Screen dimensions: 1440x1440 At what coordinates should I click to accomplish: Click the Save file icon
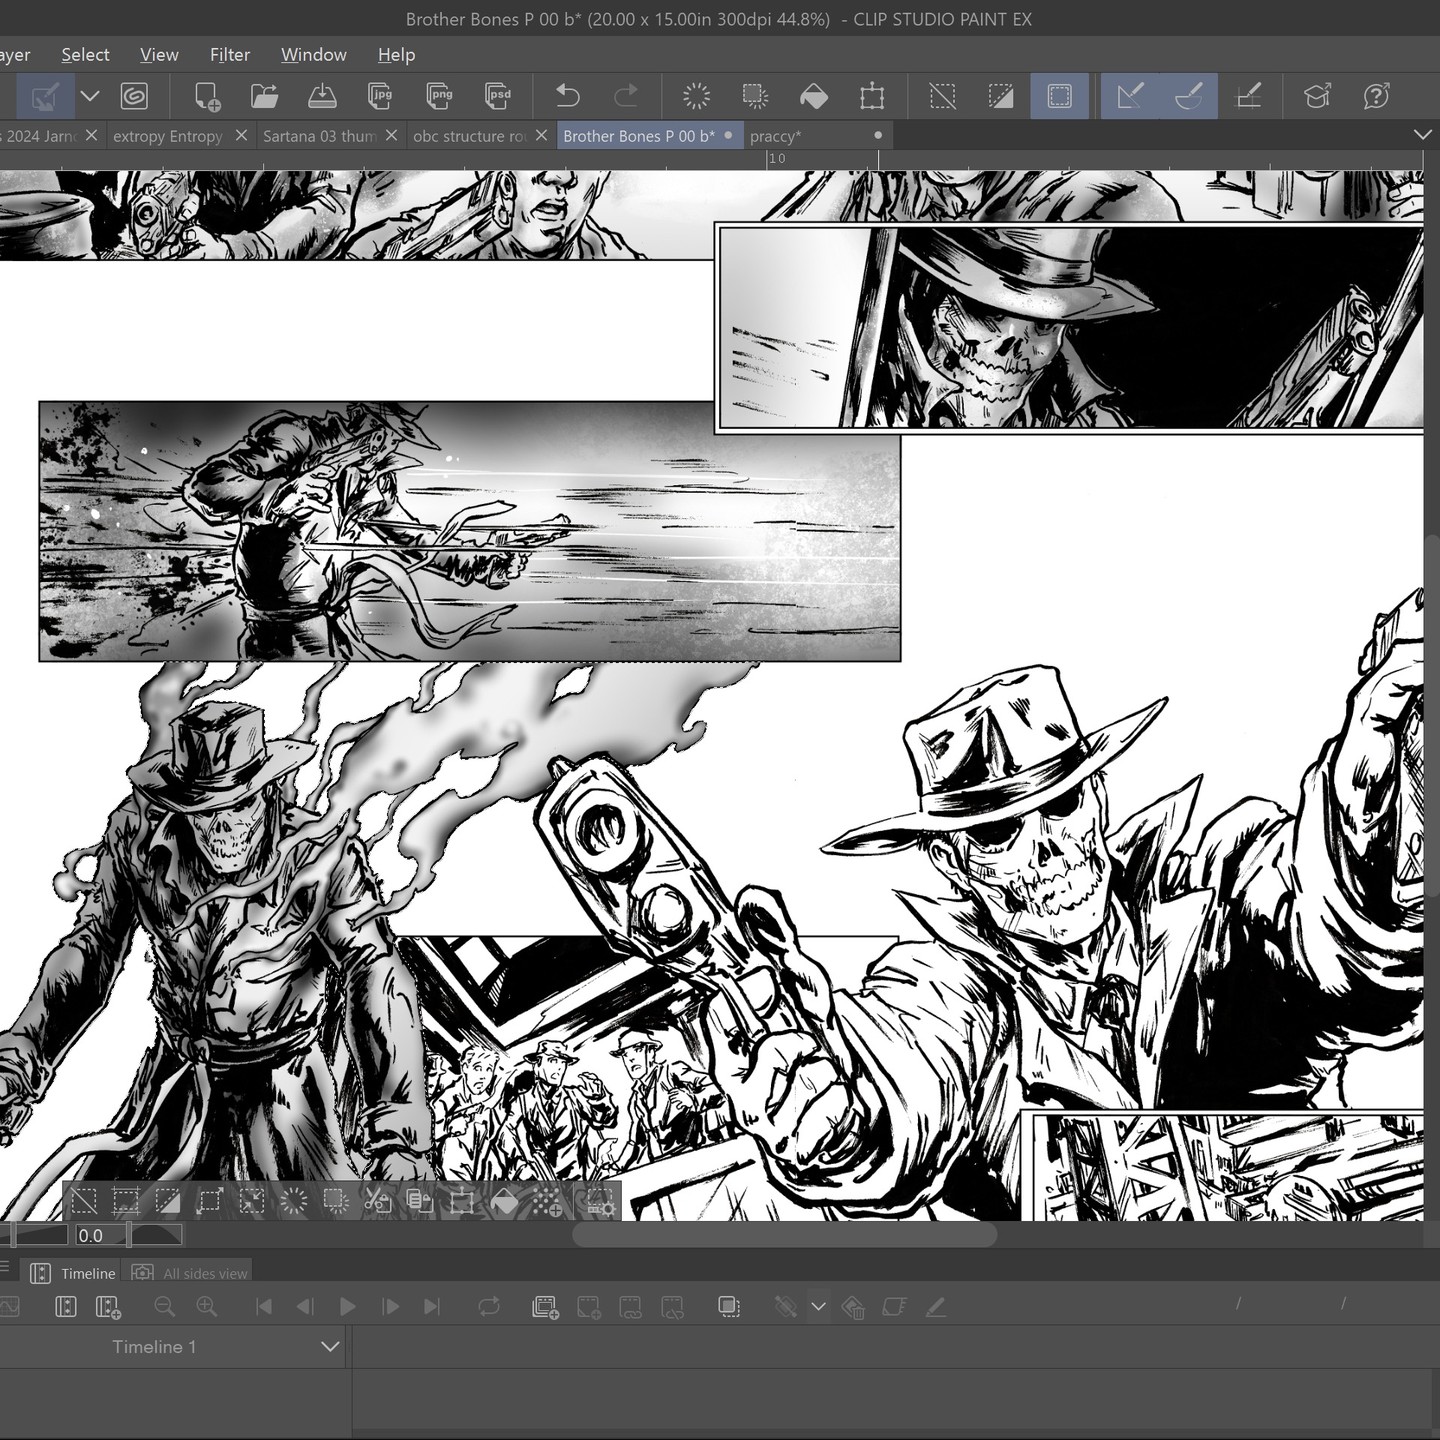click(x=322, y=96)
